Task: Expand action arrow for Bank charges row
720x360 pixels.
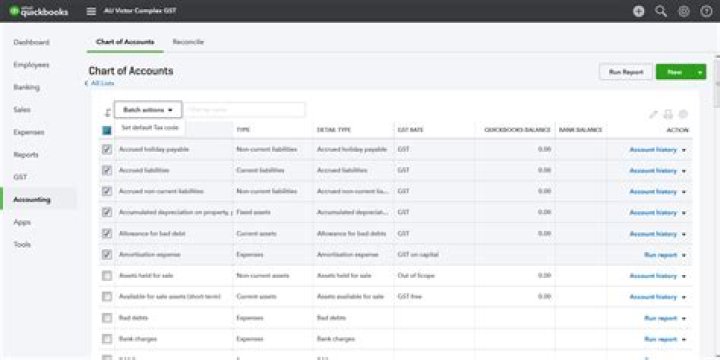Action: 684,340
